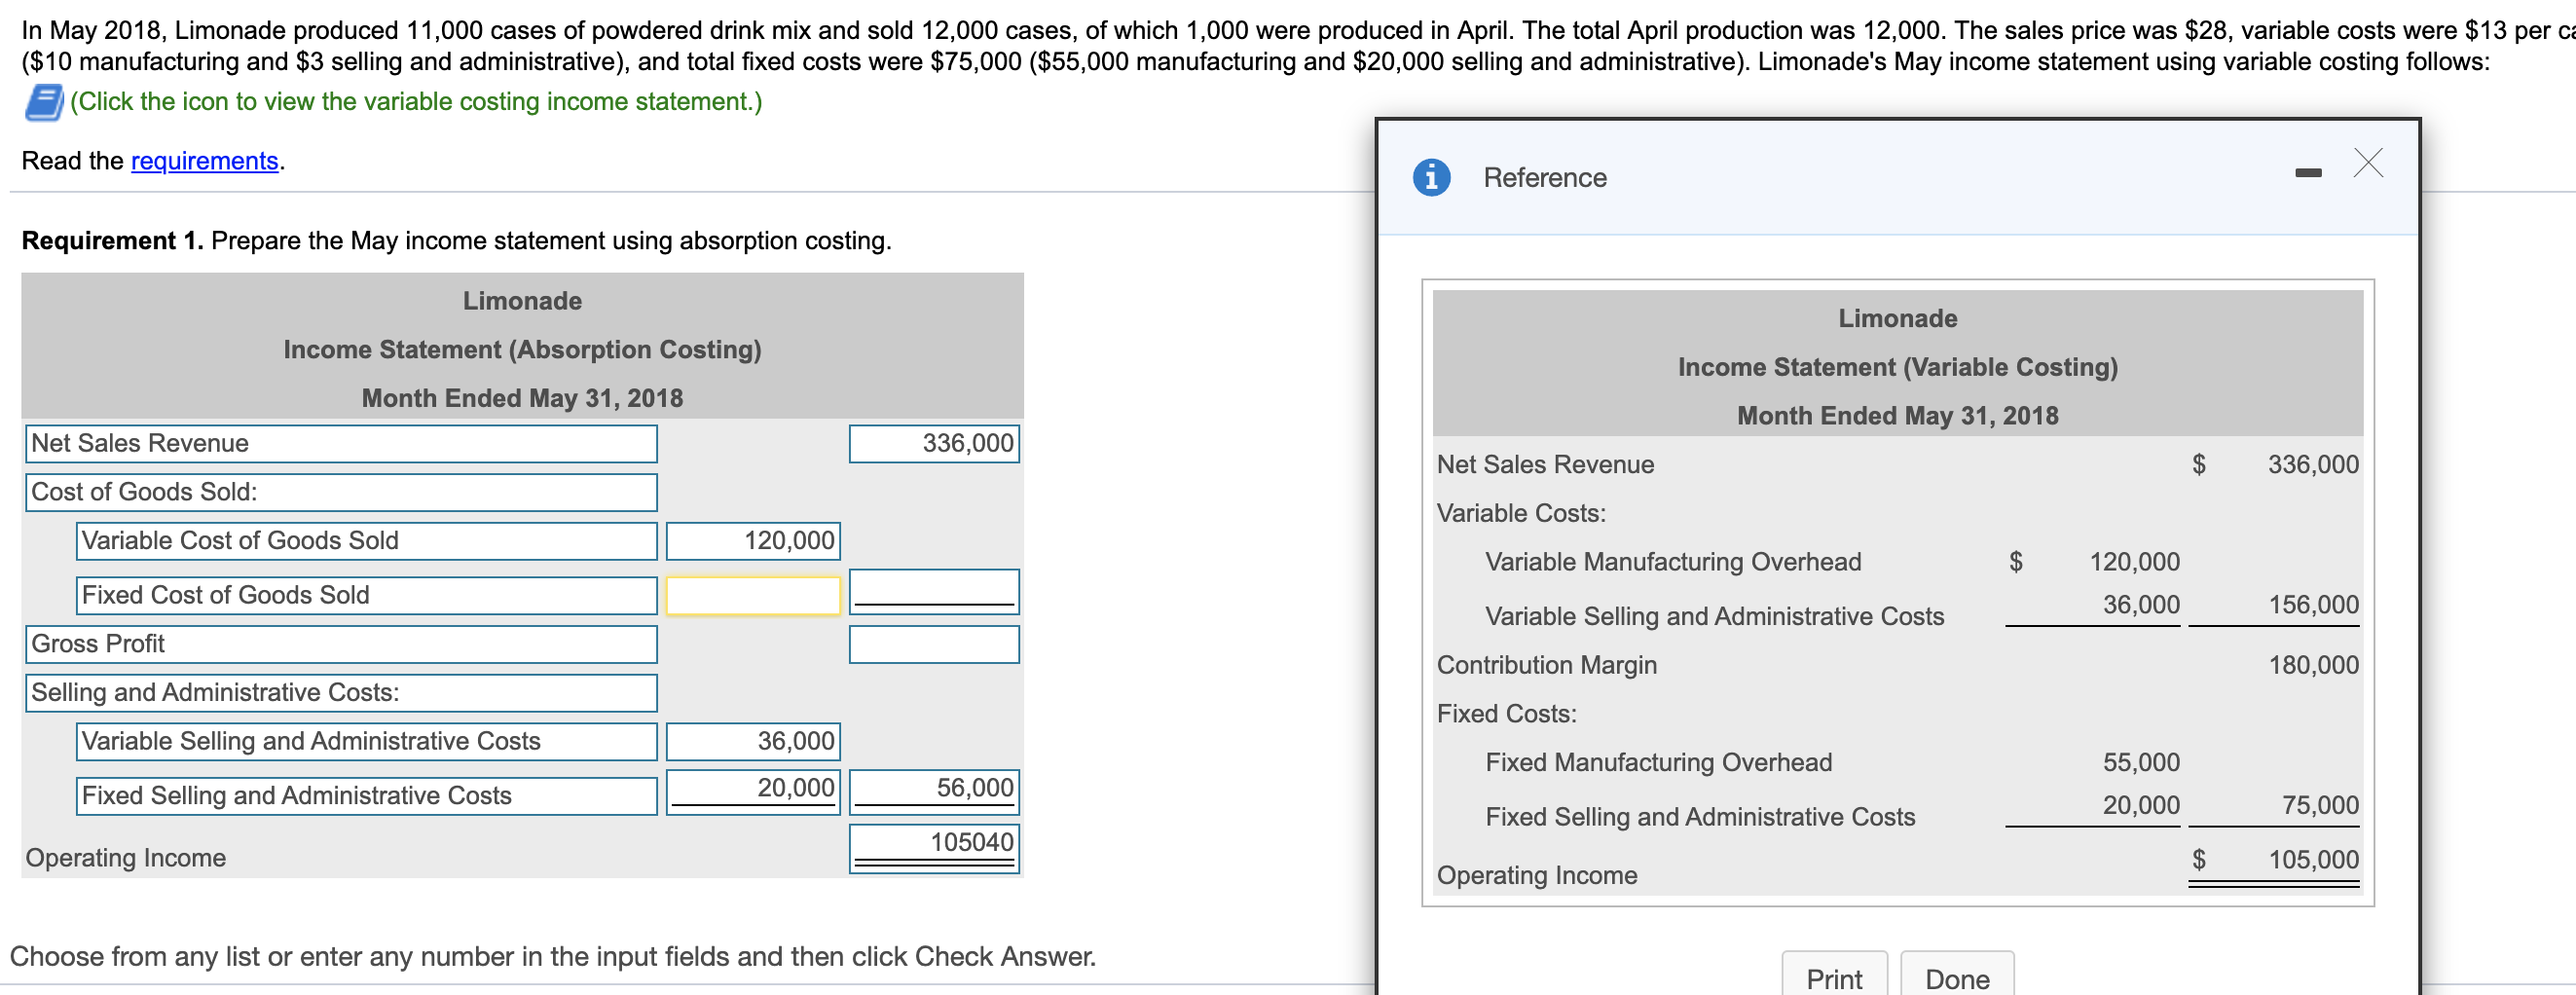Click 'Income Statement (Variable Costing)' heading
2576x995 pixels.
[x=1897, y=368]
